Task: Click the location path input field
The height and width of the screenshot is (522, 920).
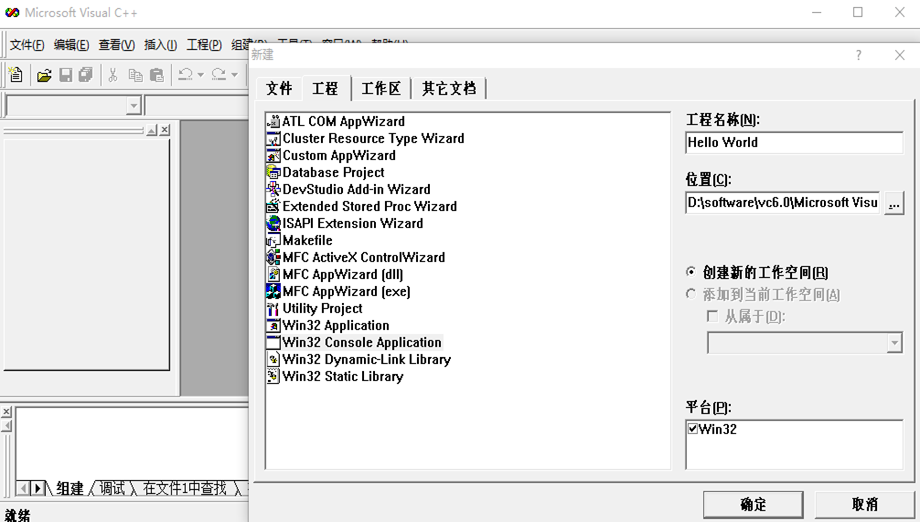Action: tap(782, 203)
